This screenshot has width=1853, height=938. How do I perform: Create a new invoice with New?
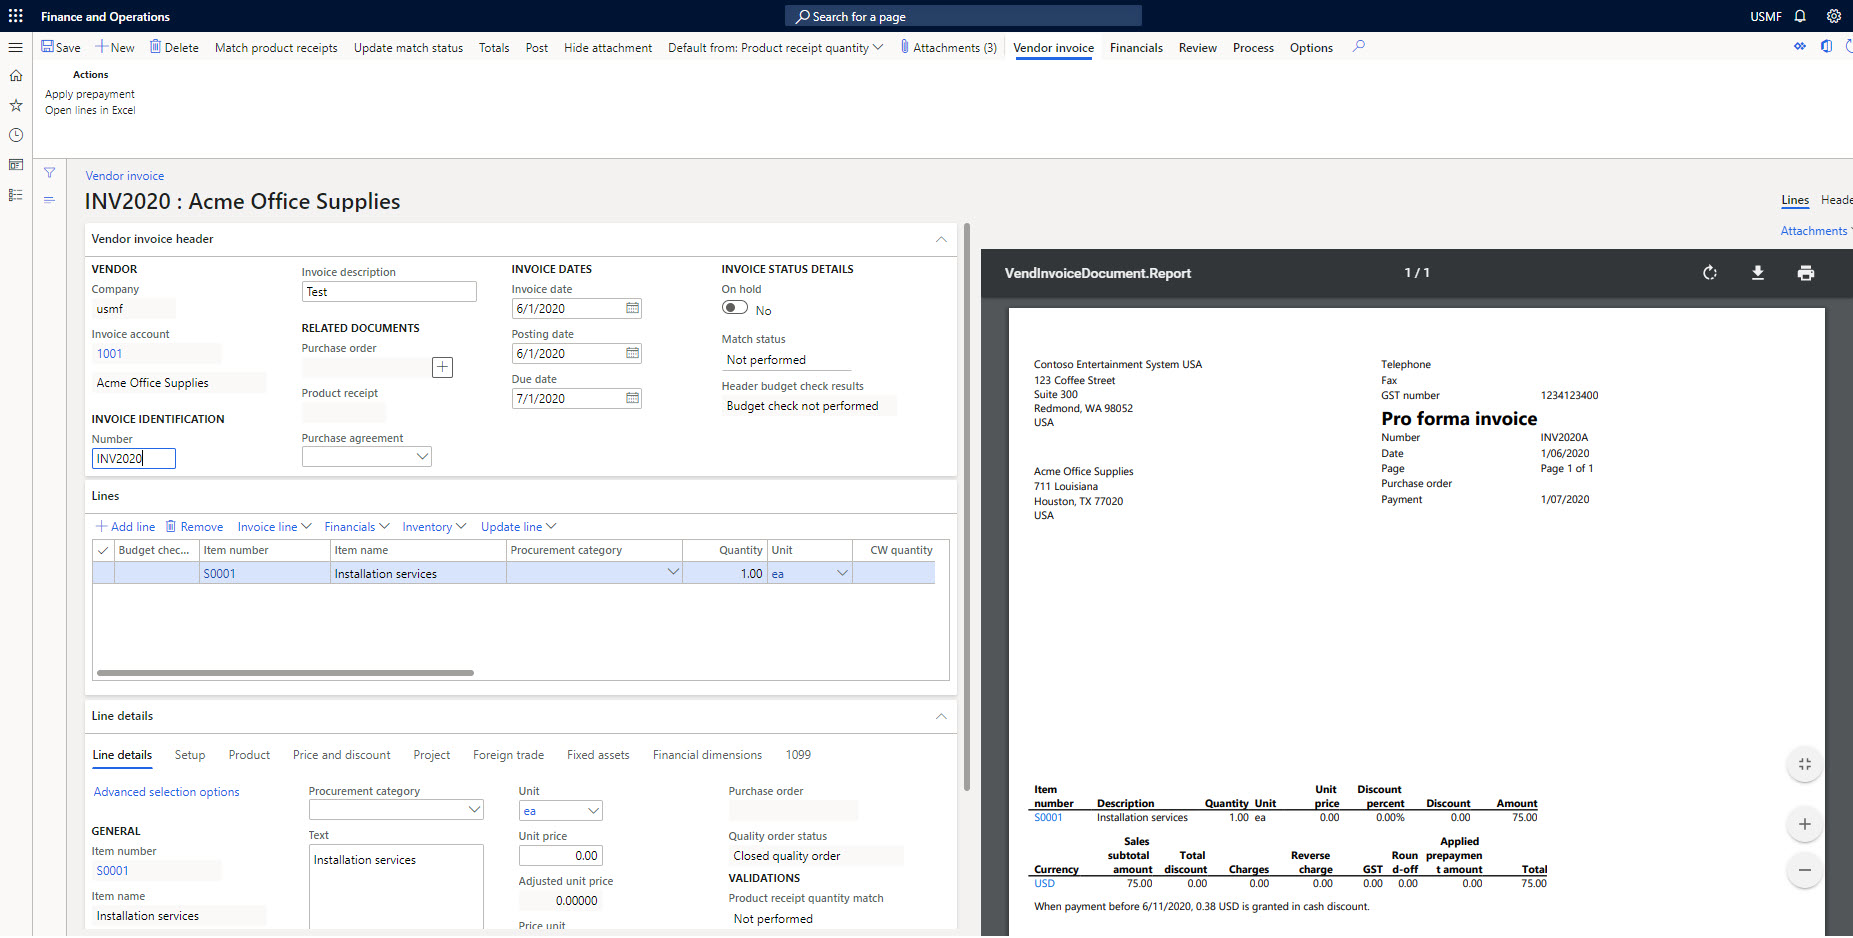115,47
